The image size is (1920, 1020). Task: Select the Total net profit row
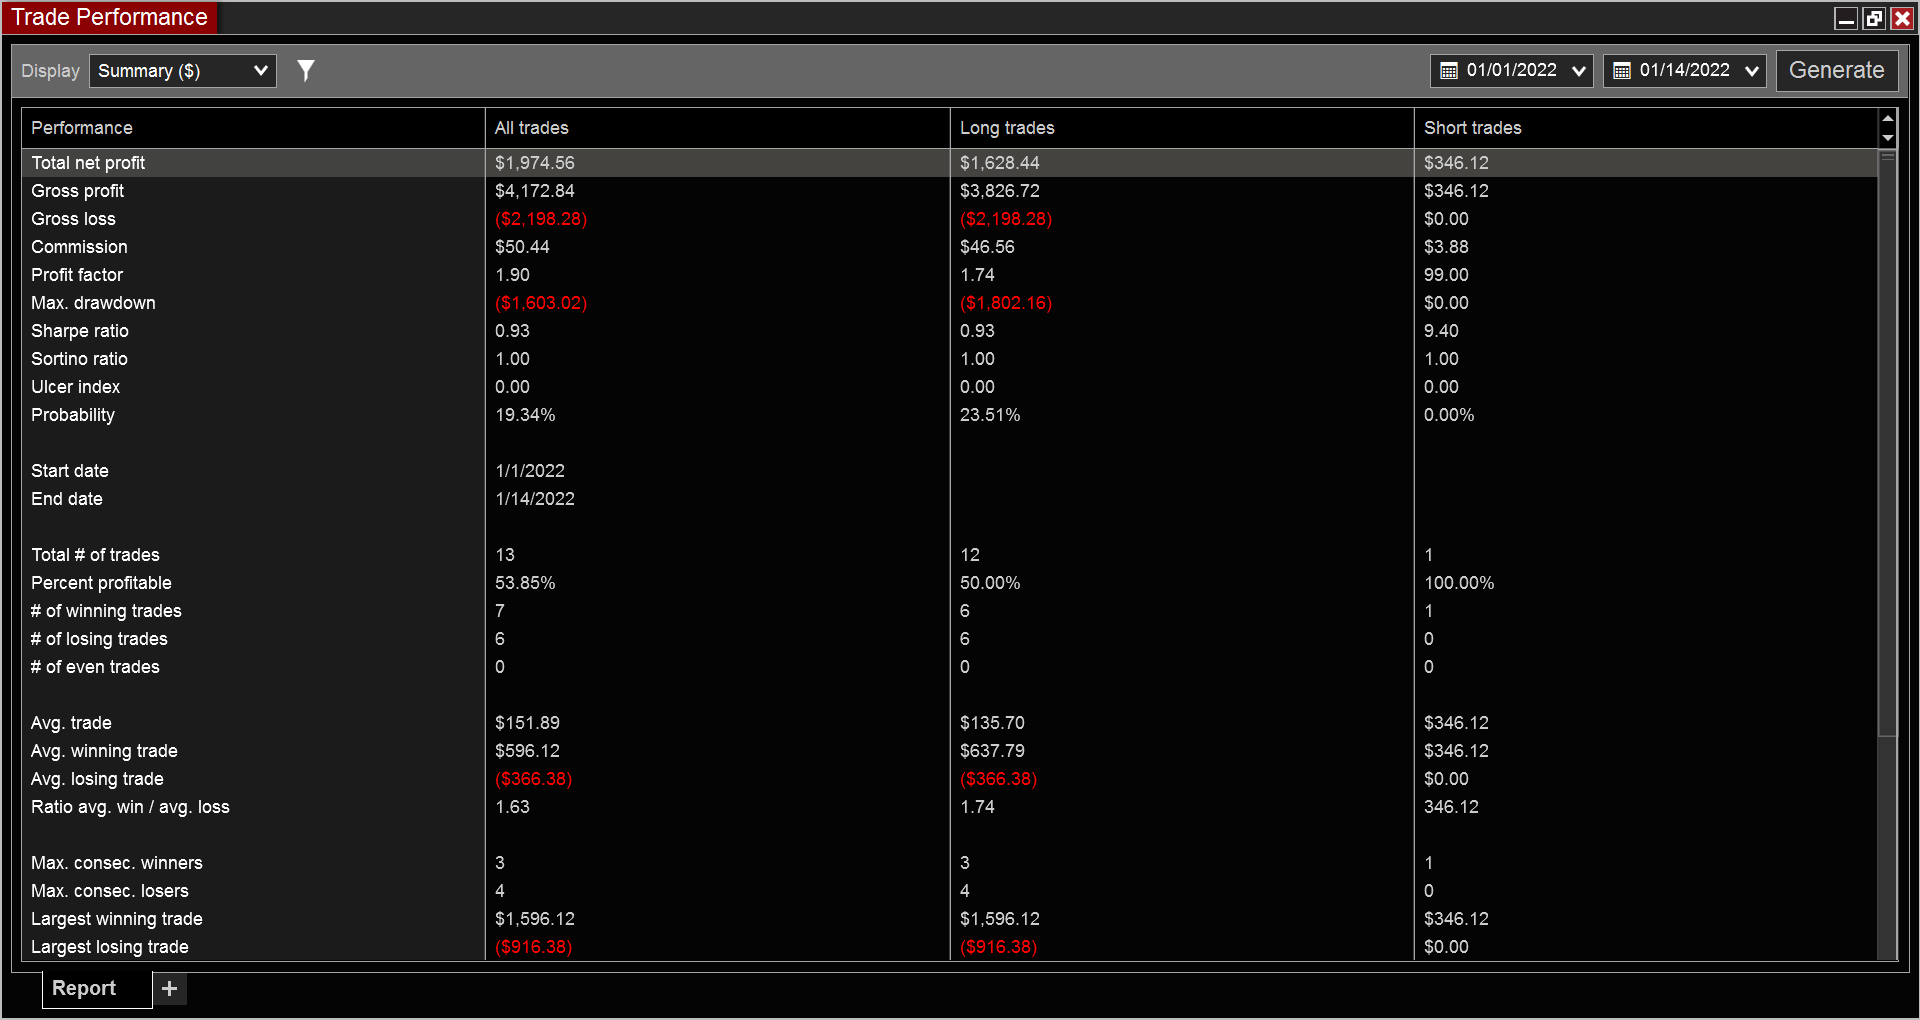tap(949, 163)
